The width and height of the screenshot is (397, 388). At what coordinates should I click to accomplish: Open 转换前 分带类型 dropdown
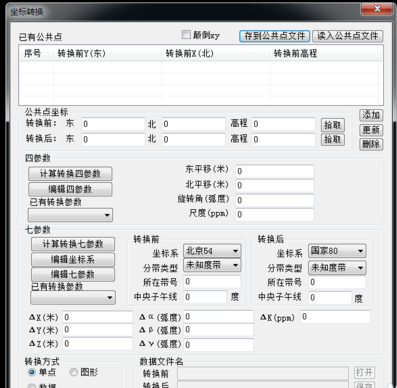(x=212, y=265)
